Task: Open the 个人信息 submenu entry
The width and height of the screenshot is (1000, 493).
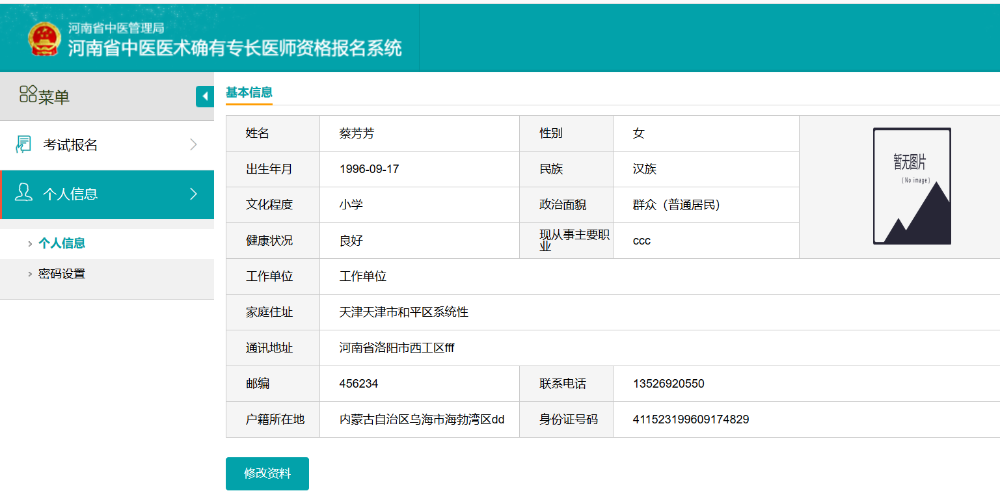Action: tap(61, 243)
